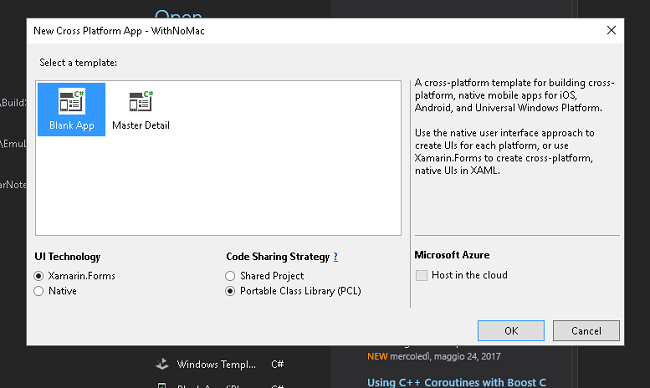This screenshot has width=650, height=388.
Task: Click the NEW mercoledì, maggio 24, 2017 date
Action: coord(434,356)
